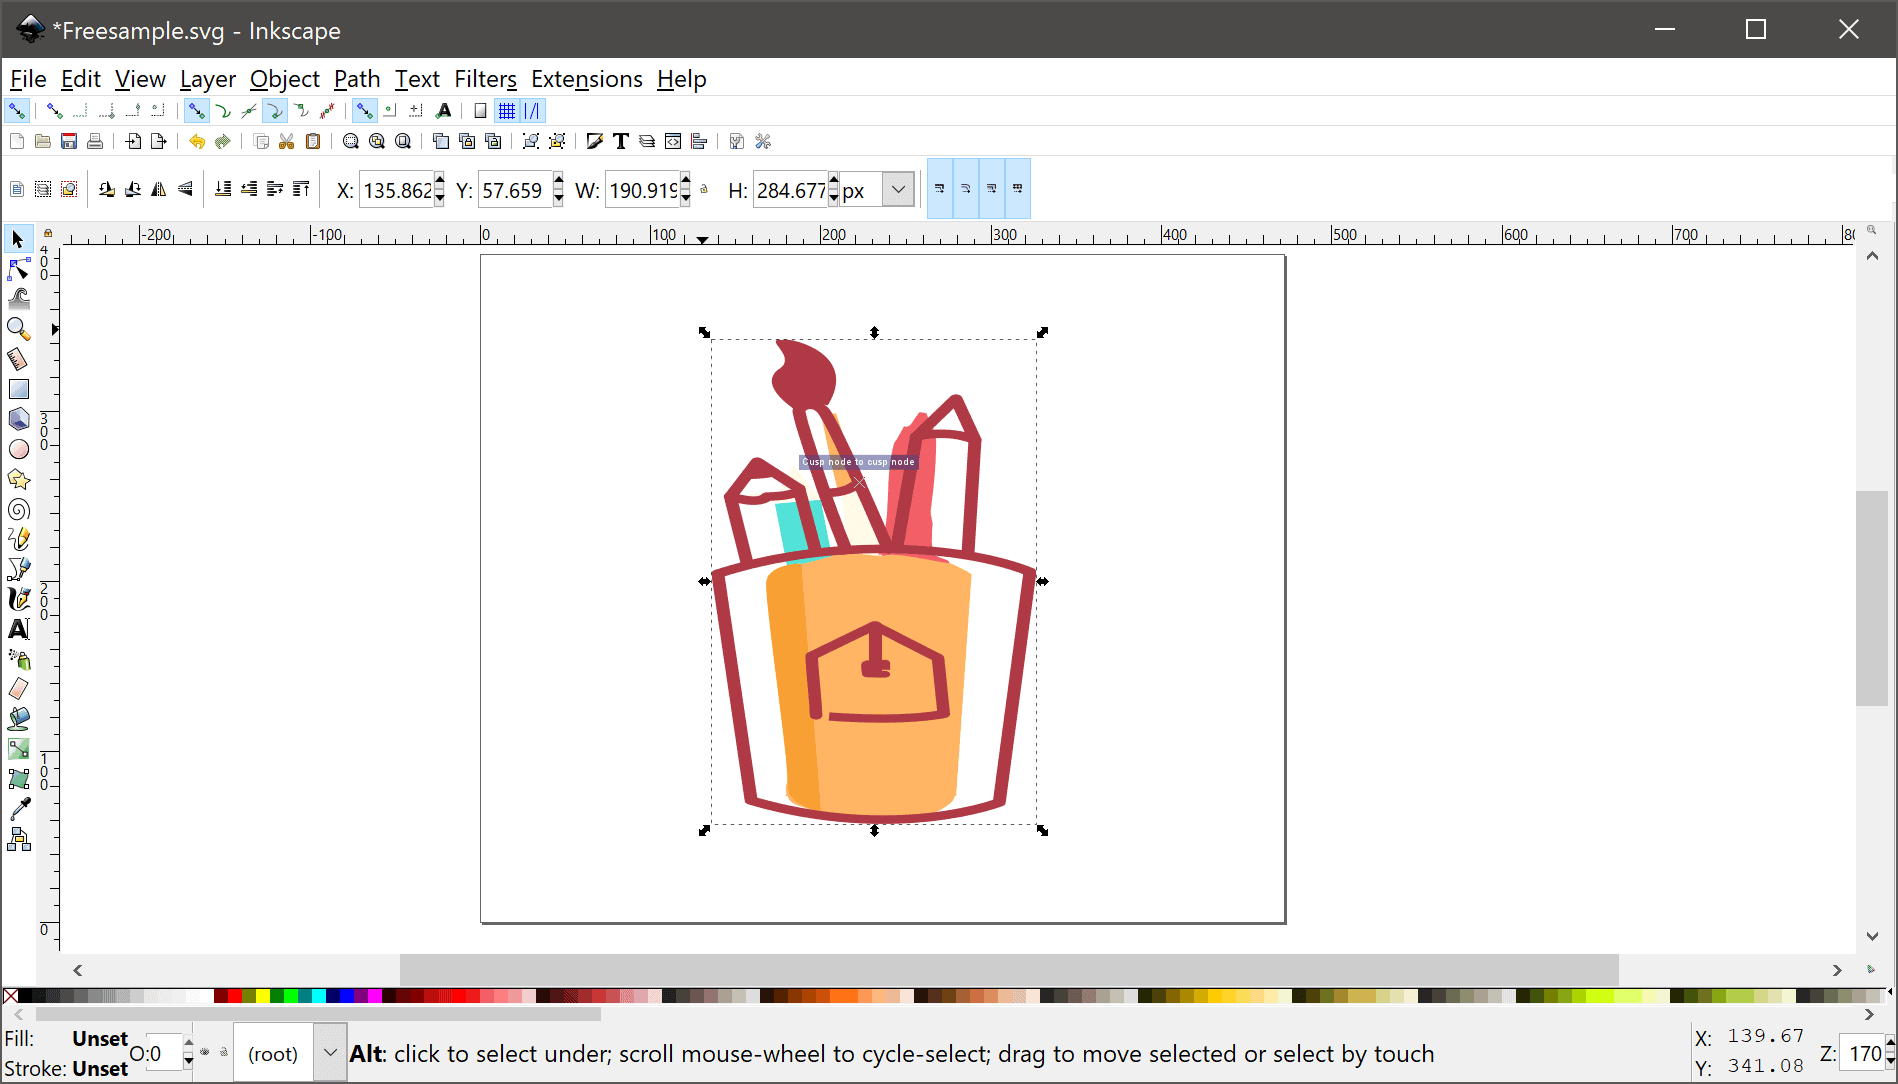Open the Path menu
This screenshot has height=1084, width=1898.
pos(357,79)
